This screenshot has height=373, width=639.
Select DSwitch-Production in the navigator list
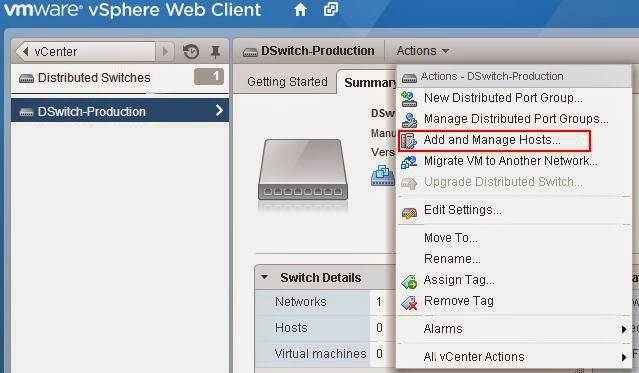tap(120, 111)
